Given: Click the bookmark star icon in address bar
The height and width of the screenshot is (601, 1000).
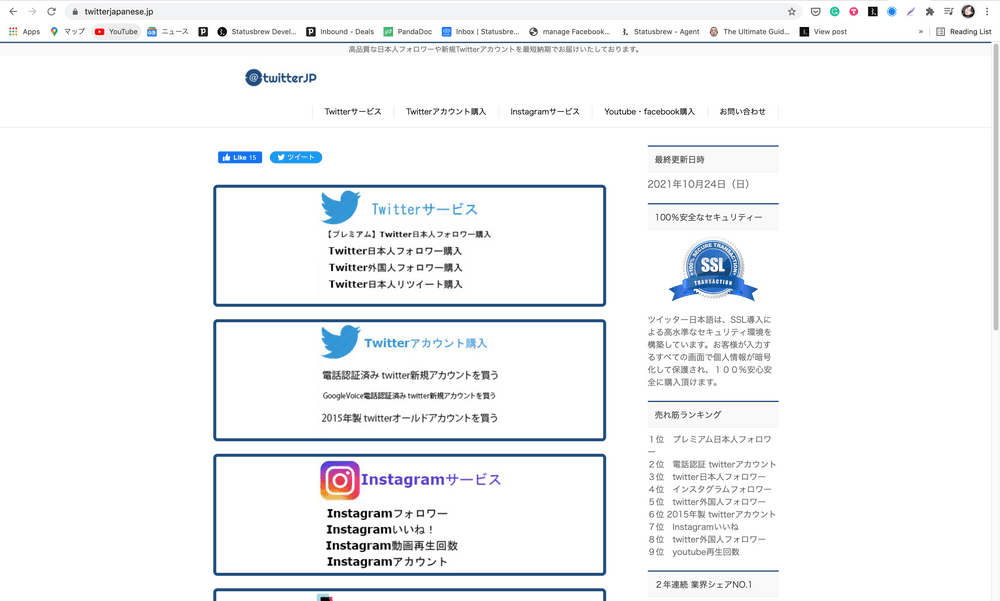Looking at the screenshot, I should (x=792, y=12).
